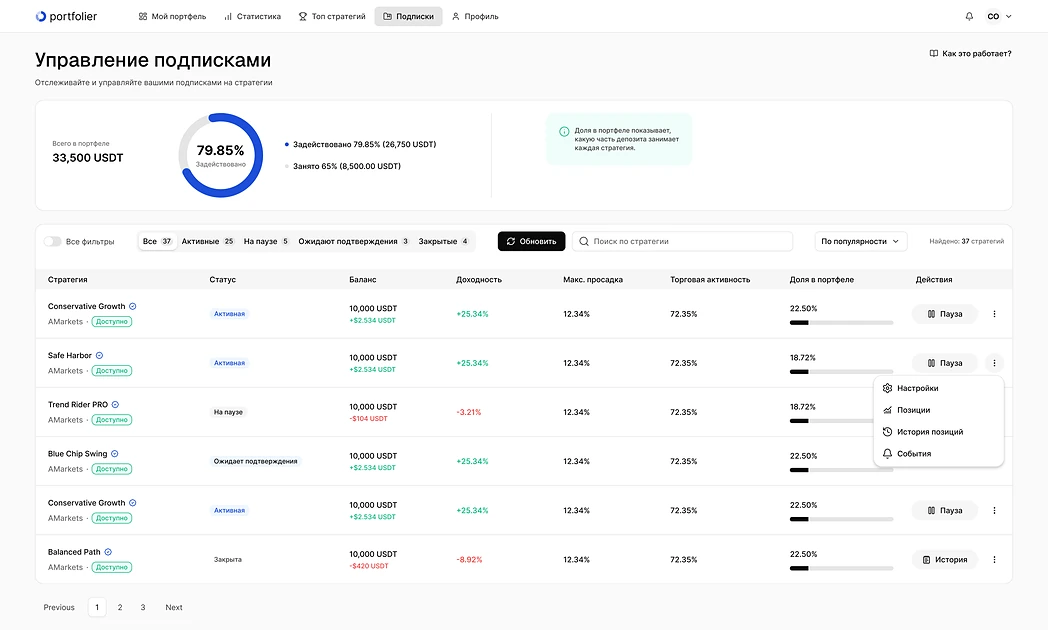Screen dimensions: 1048x630
Task: Pause the Safe Harbor strategy
Action: pos(944,363)
